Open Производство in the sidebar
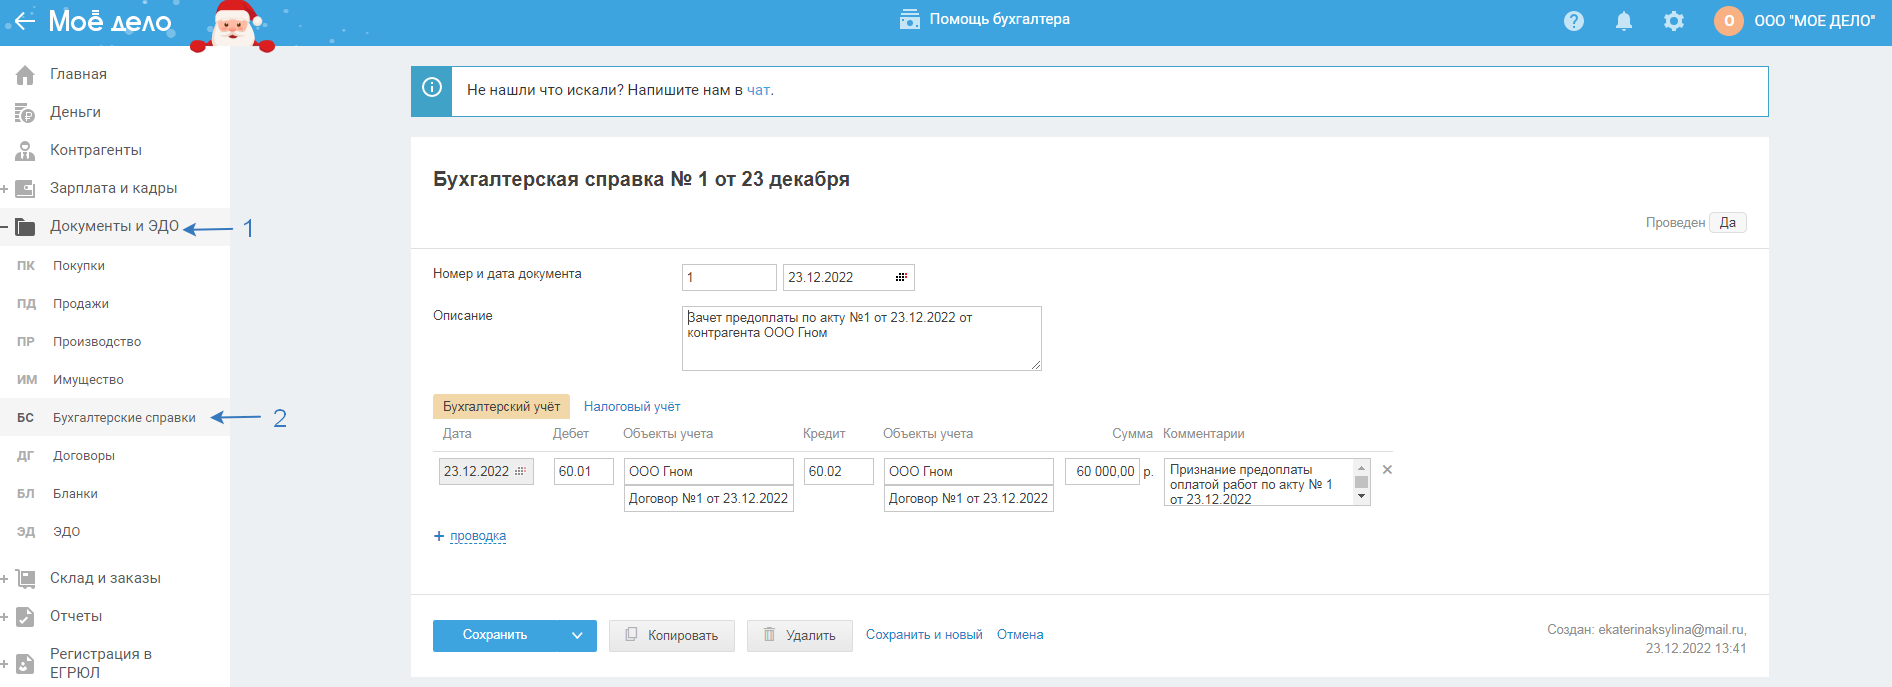1892x687 pixels. point(96,341)
